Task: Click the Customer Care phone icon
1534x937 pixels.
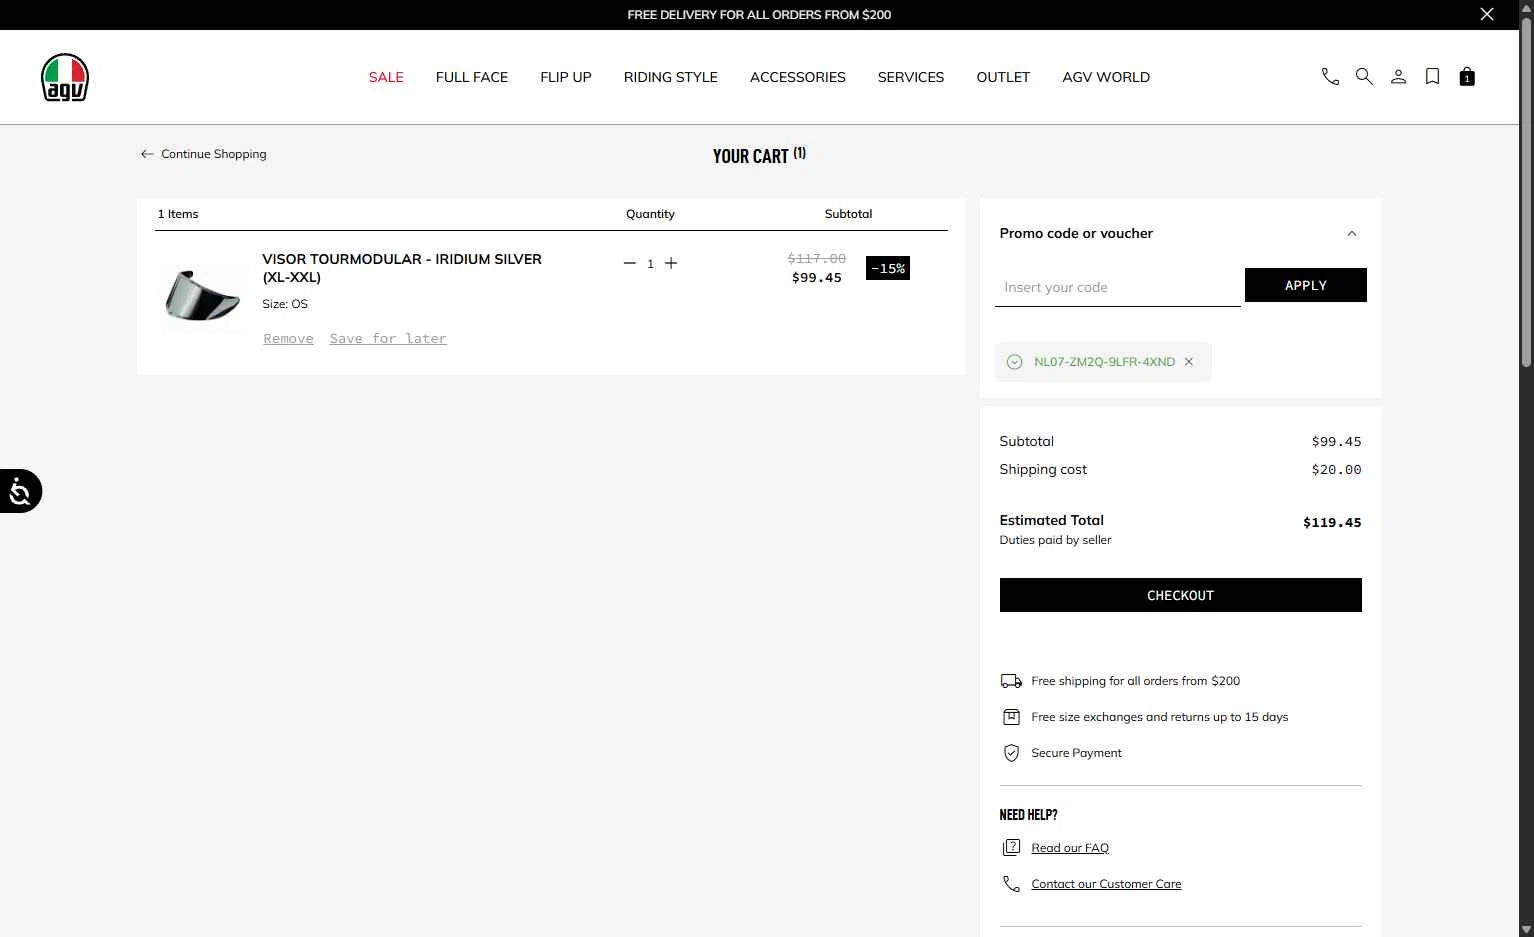Action: tap(1011, 884)
